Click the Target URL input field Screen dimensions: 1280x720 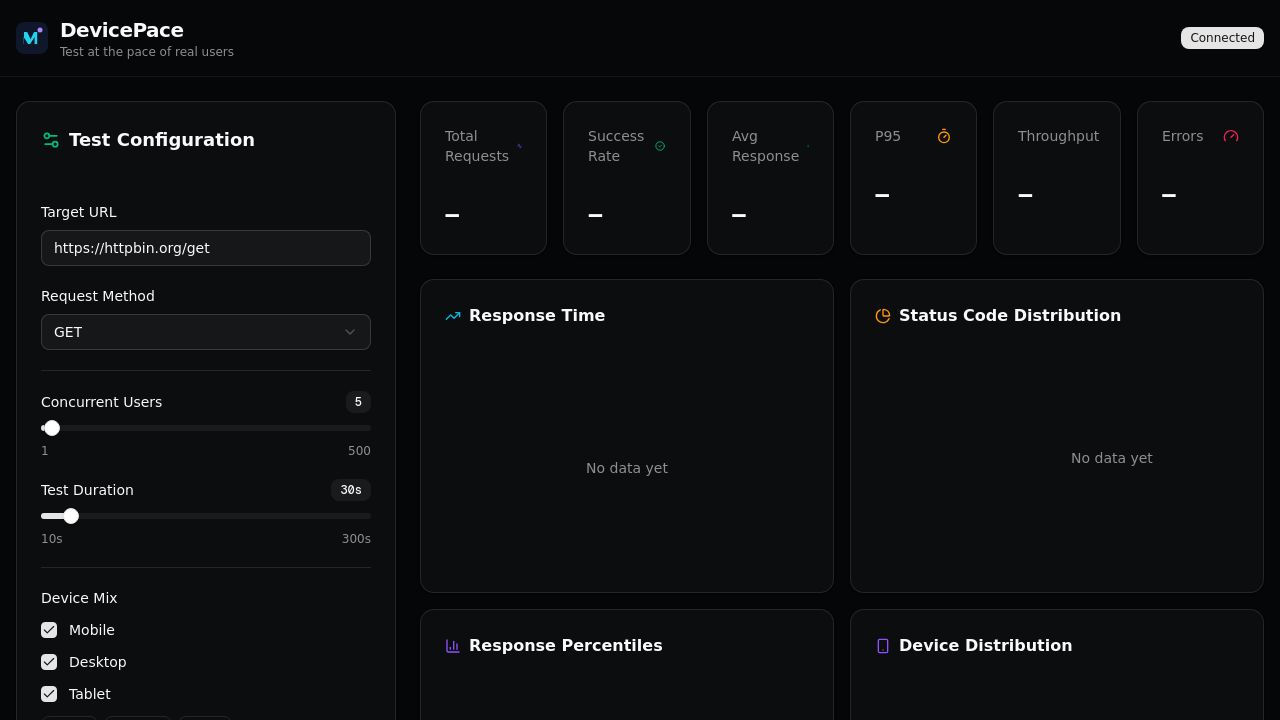[x=206, y=248]
